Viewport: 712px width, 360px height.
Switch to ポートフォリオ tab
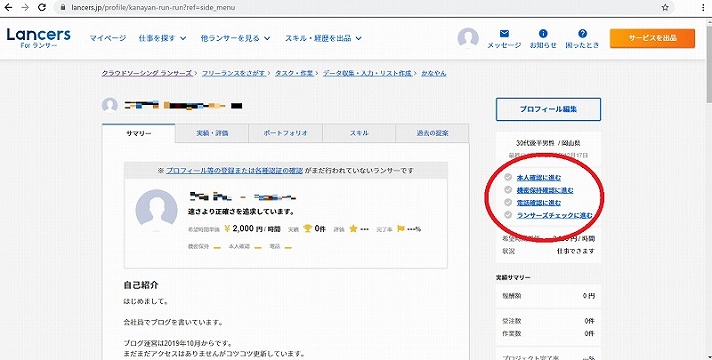[x=286, y=133]
